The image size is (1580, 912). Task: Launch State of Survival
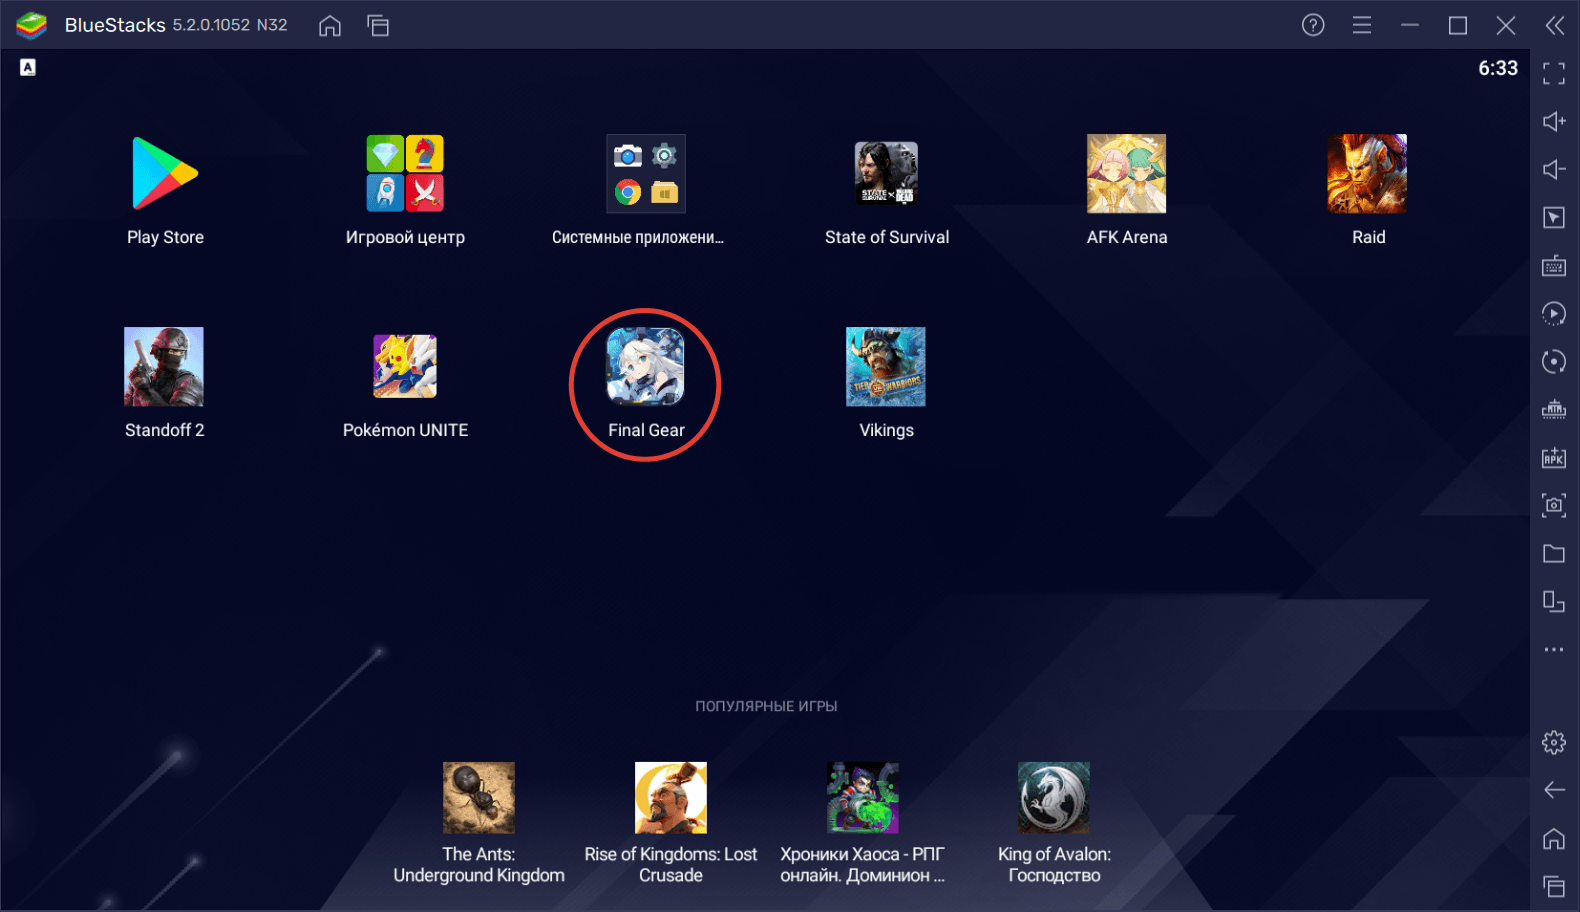point(886,174)
